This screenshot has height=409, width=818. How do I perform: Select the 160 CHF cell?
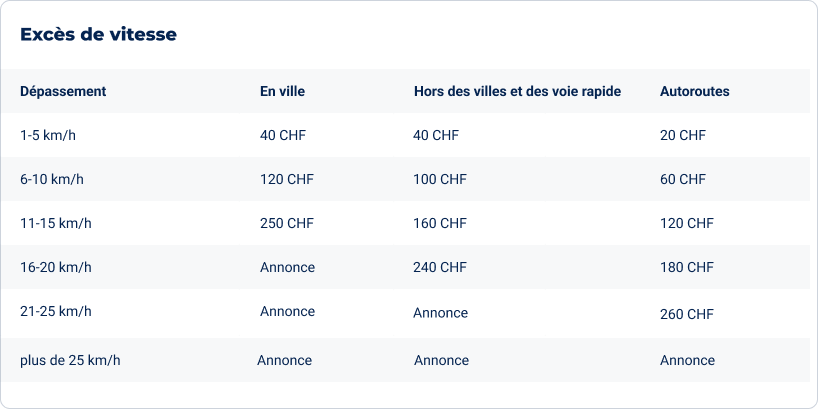point(440,223)
